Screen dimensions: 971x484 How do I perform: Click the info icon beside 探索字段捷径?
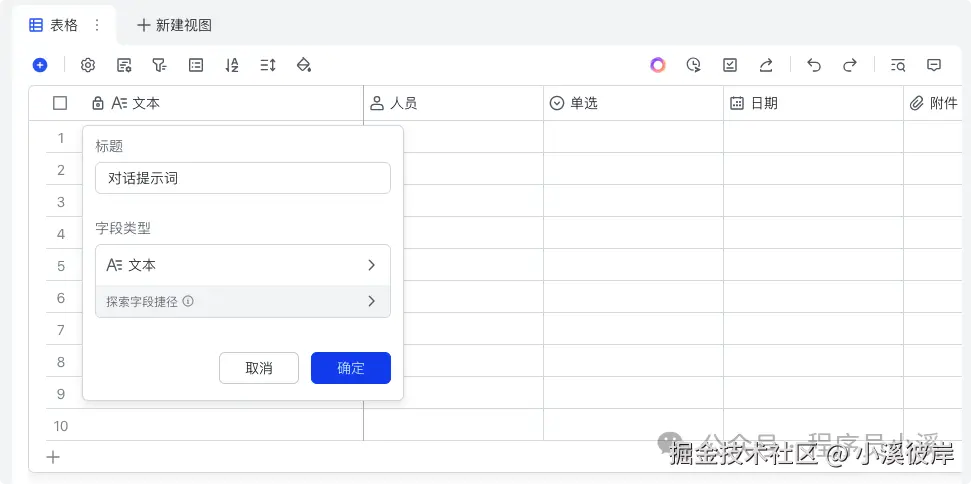coord(188,301)
